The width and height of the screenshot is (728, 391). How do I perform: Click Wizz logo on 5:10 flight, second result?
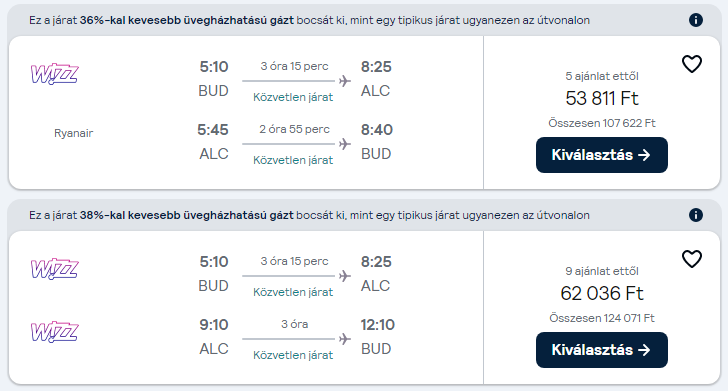54,269
